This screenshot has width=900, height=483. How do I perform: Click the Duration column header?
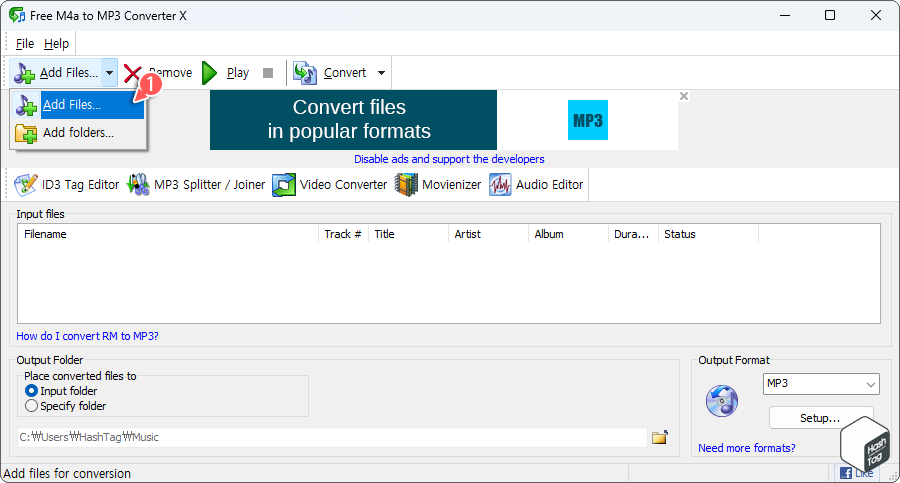(633, 234)
